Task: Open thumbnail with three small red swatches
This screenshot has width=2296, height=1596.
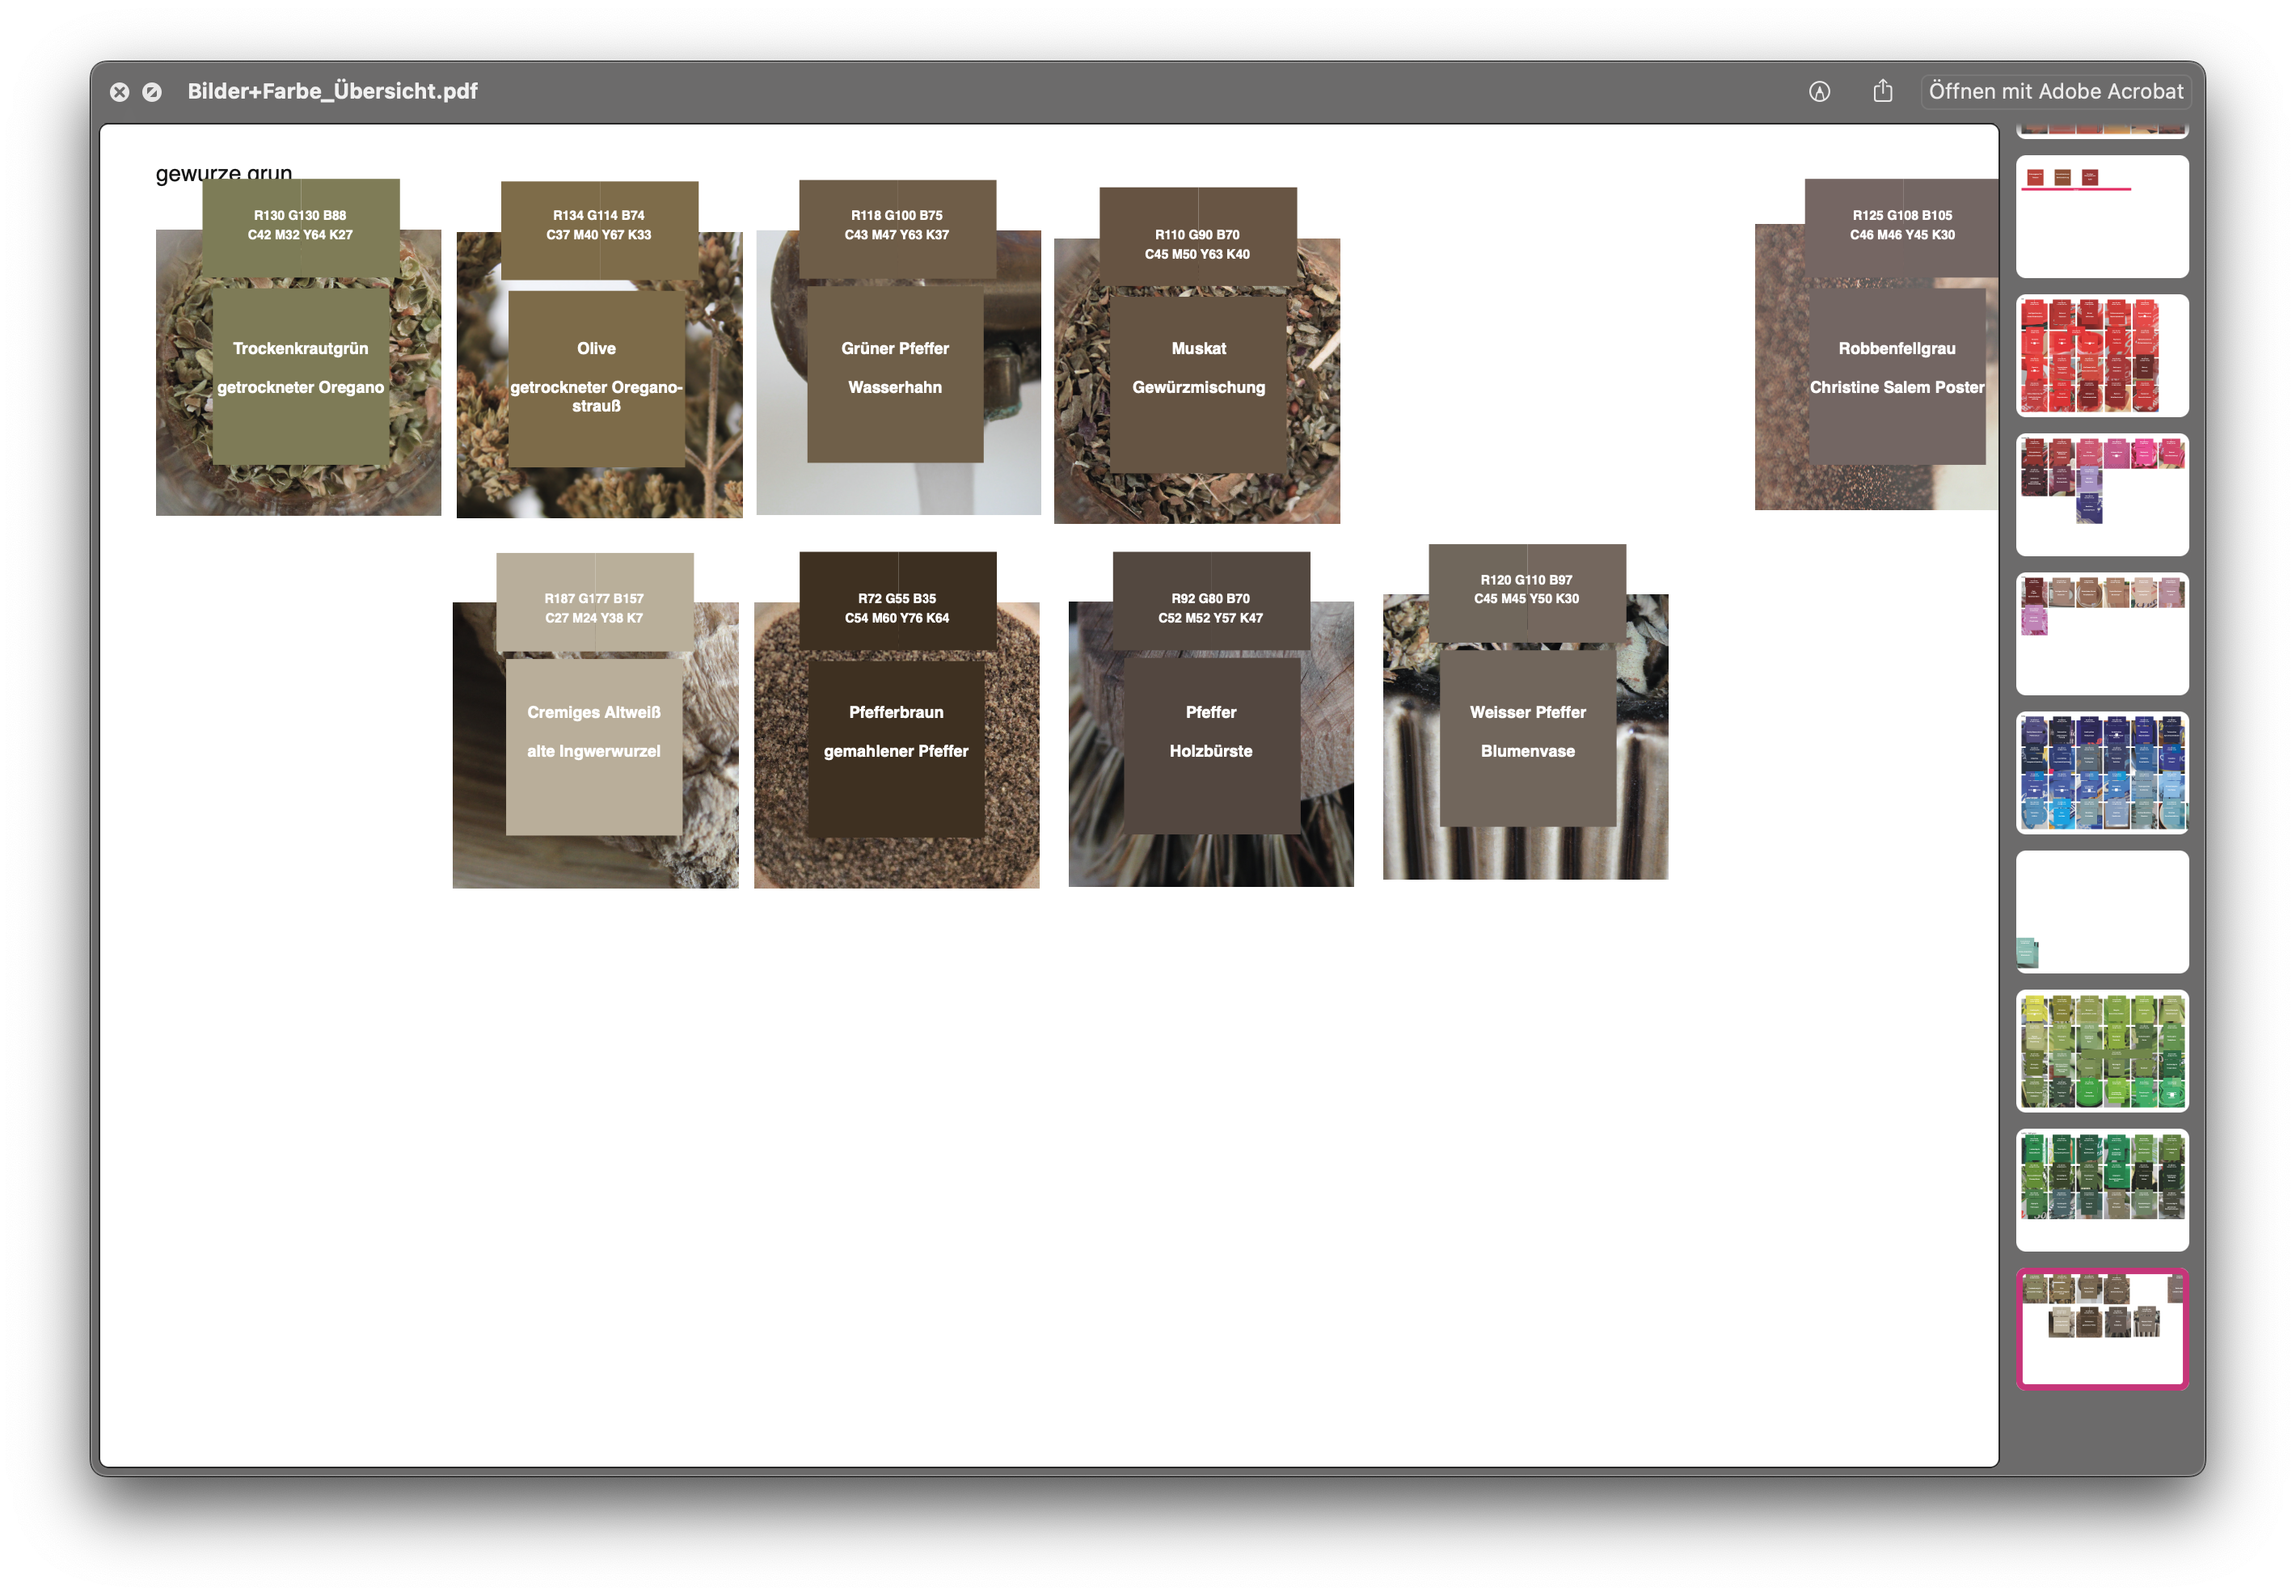Action: click(2101, 217)
